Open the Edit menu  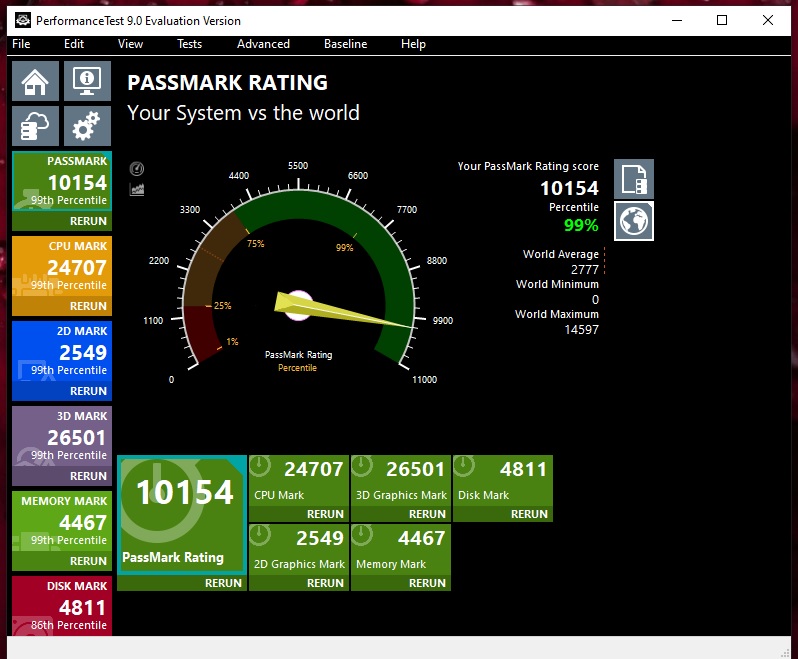[x=74, y=44]
